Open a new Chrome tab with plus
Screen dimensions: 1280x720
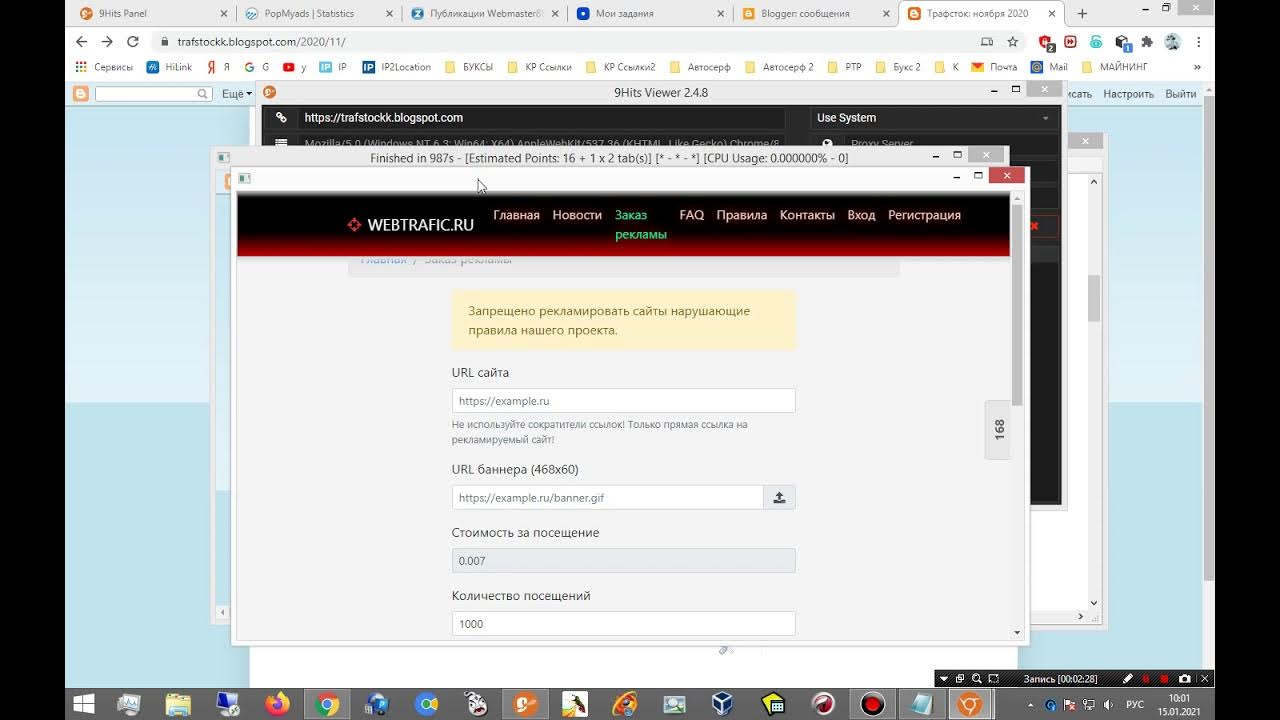[x=1082, y=14]
